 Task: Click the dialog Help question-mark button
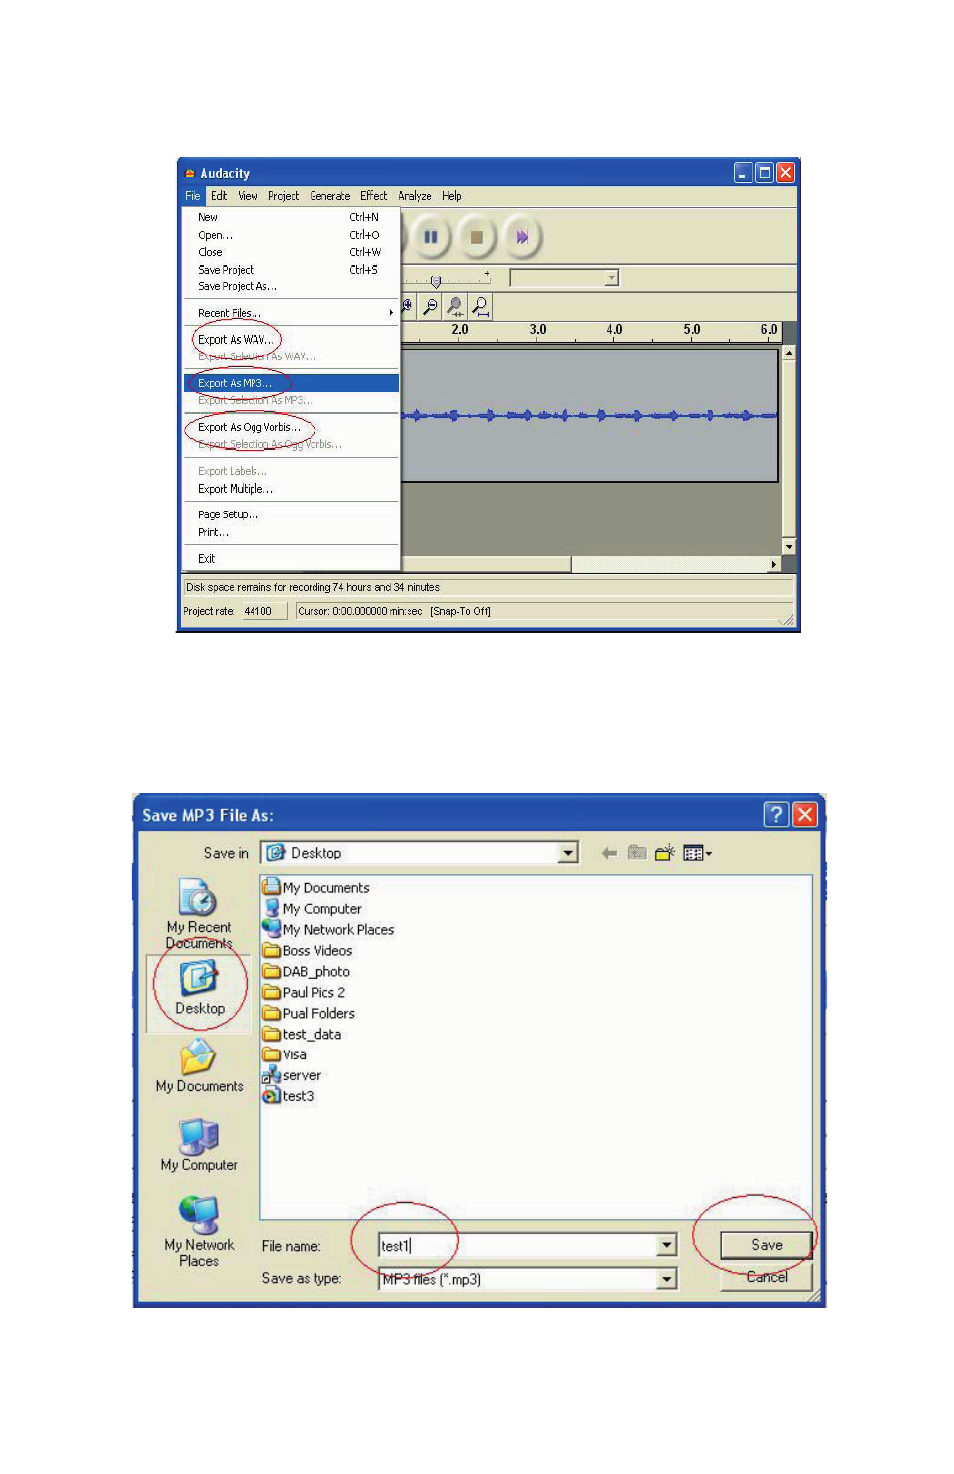click(776, 814)
